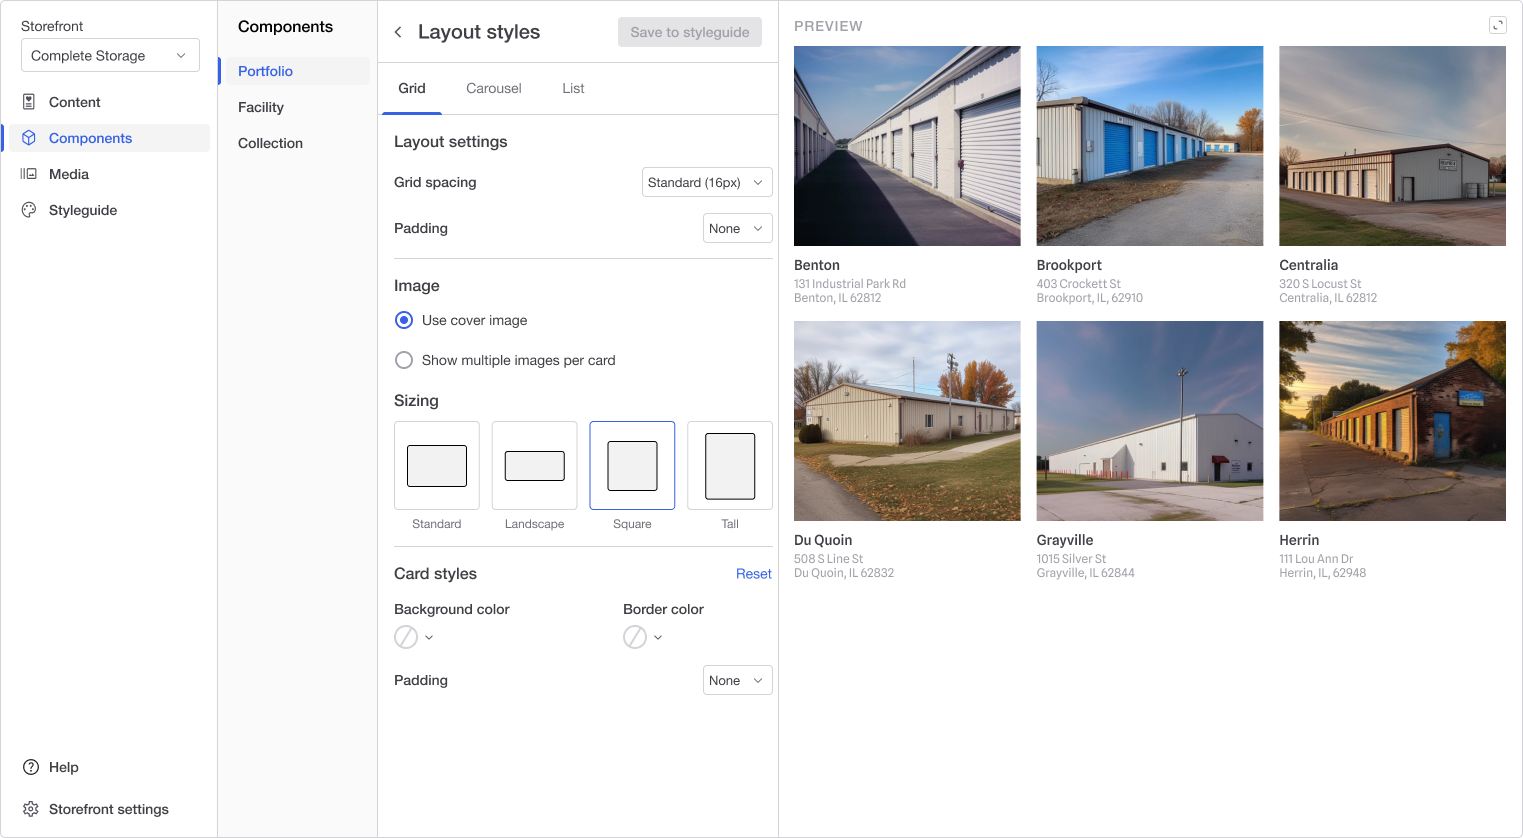
Task: Open the Layout settings Padding dropdown
Action: 738,228
